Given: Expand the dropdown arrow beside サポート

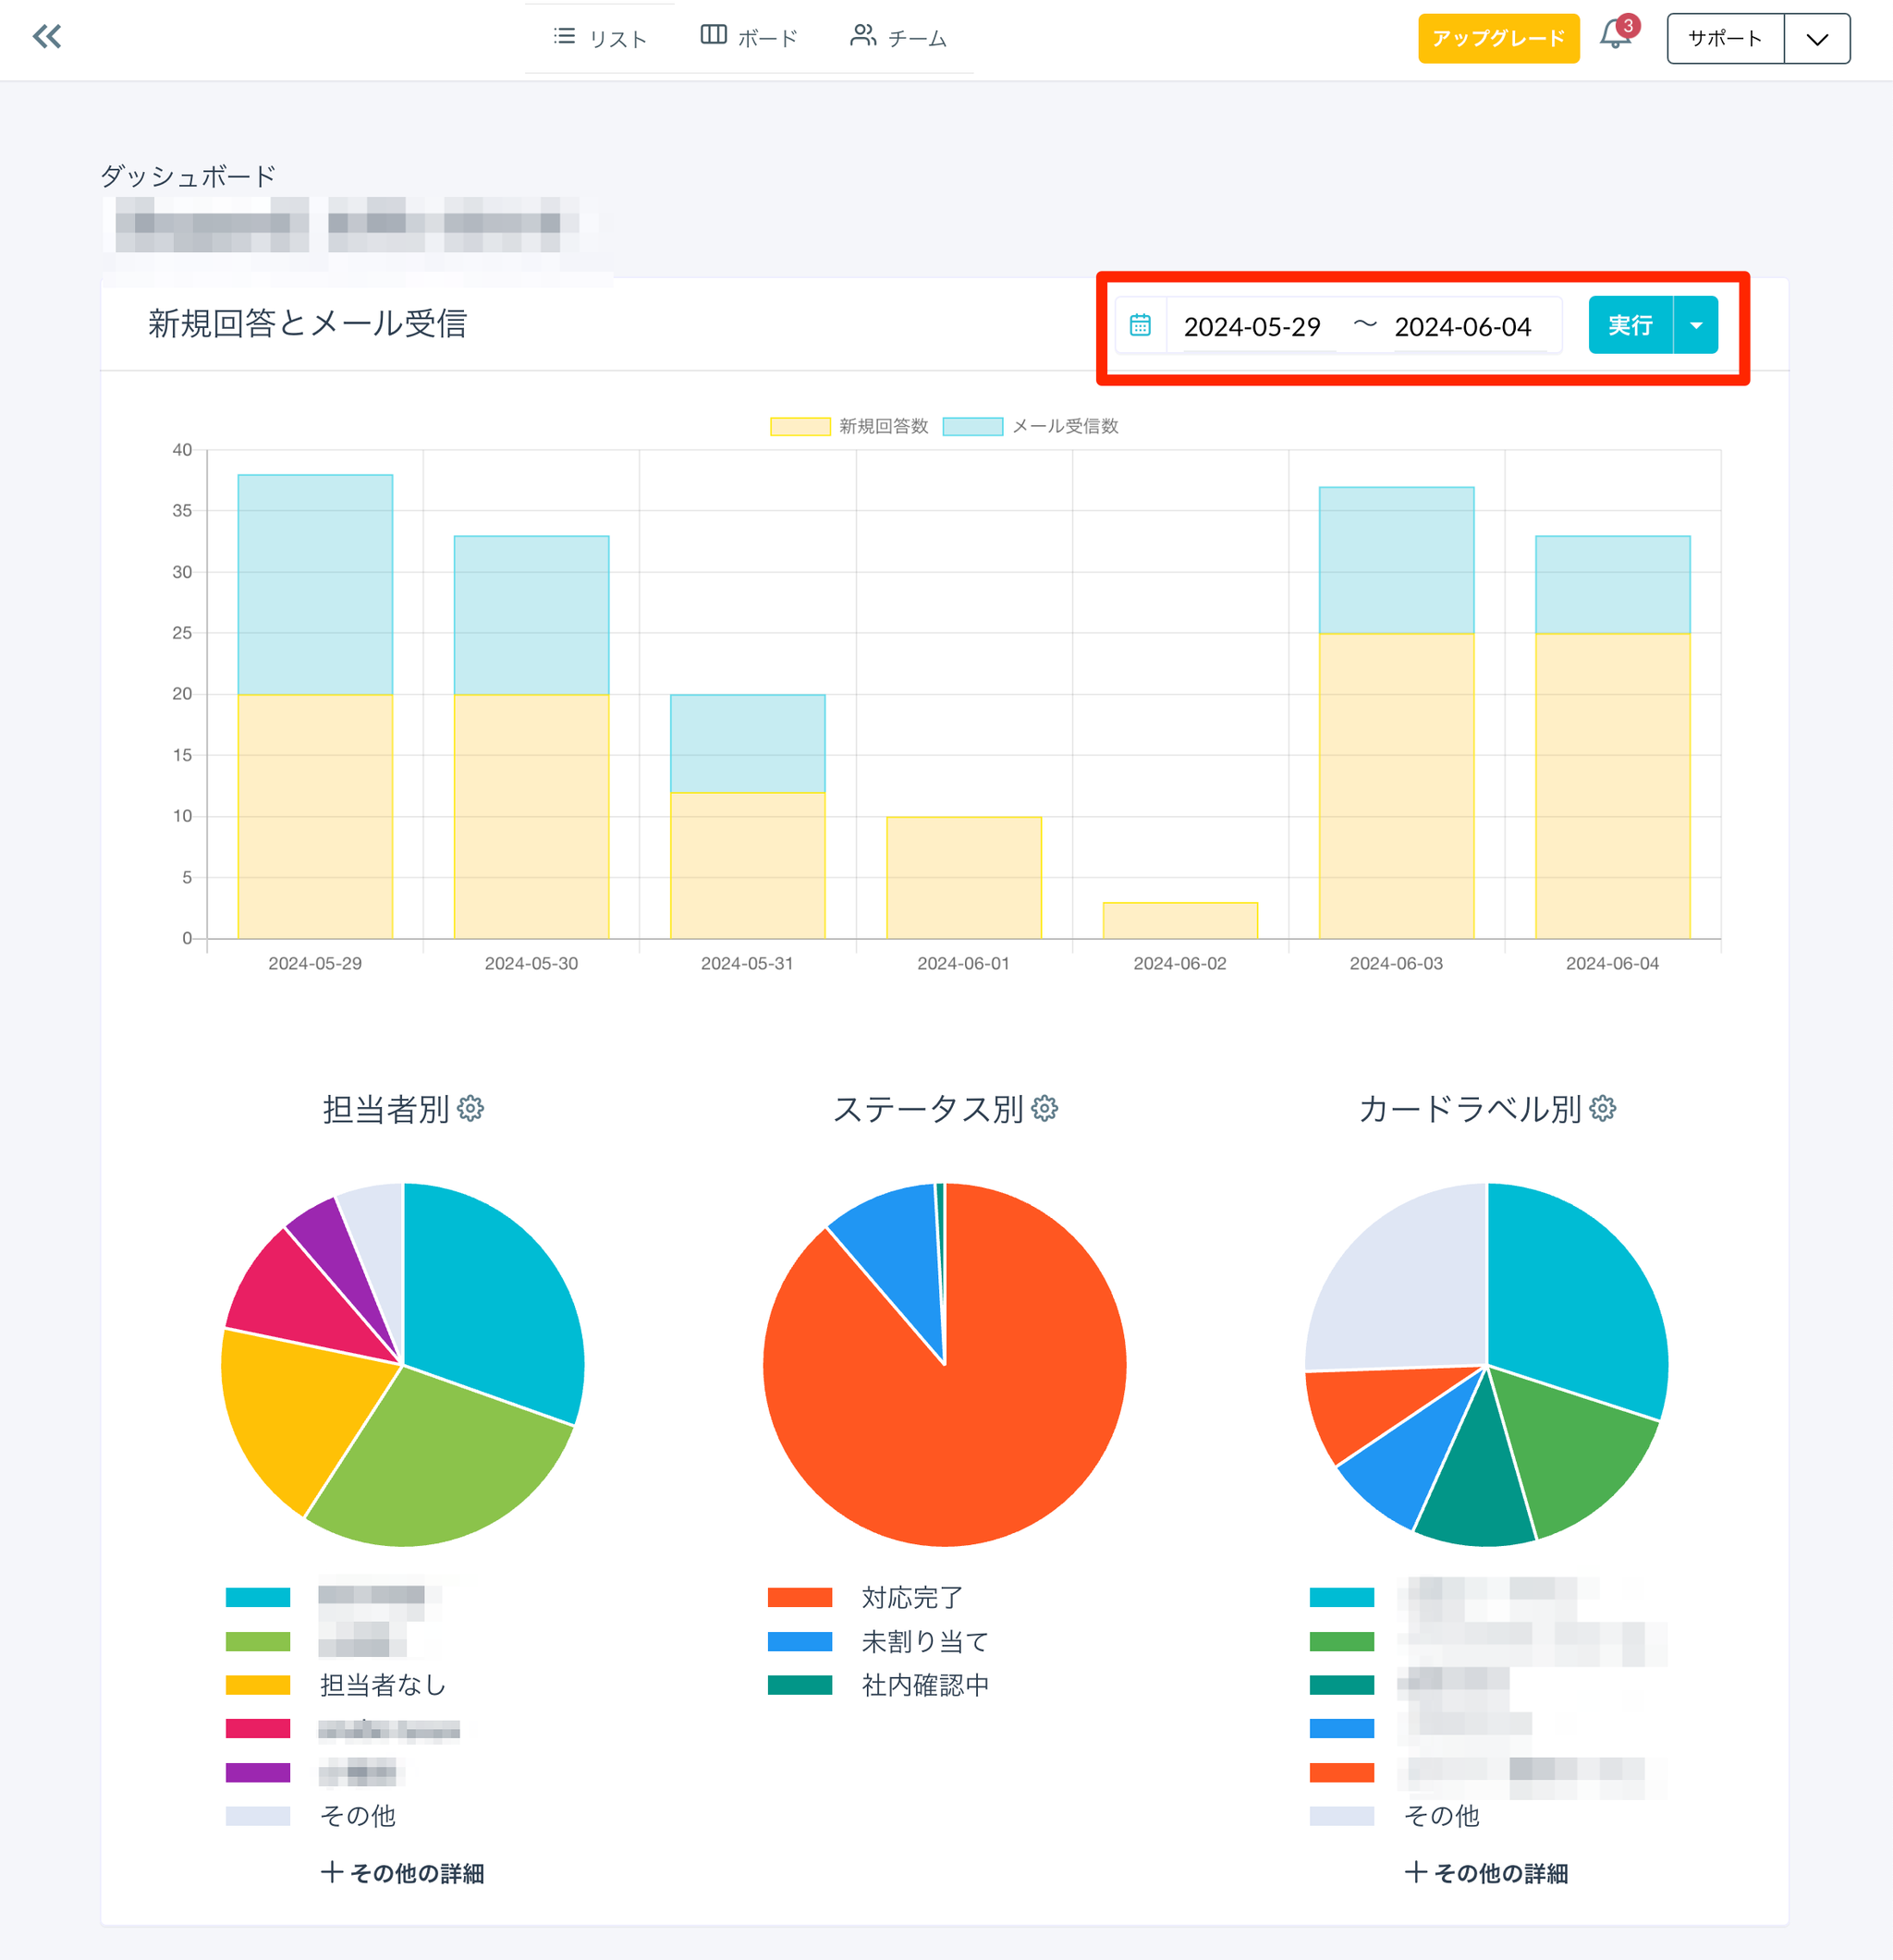Looking at the screenshot, I should (x=1817, y=38).
